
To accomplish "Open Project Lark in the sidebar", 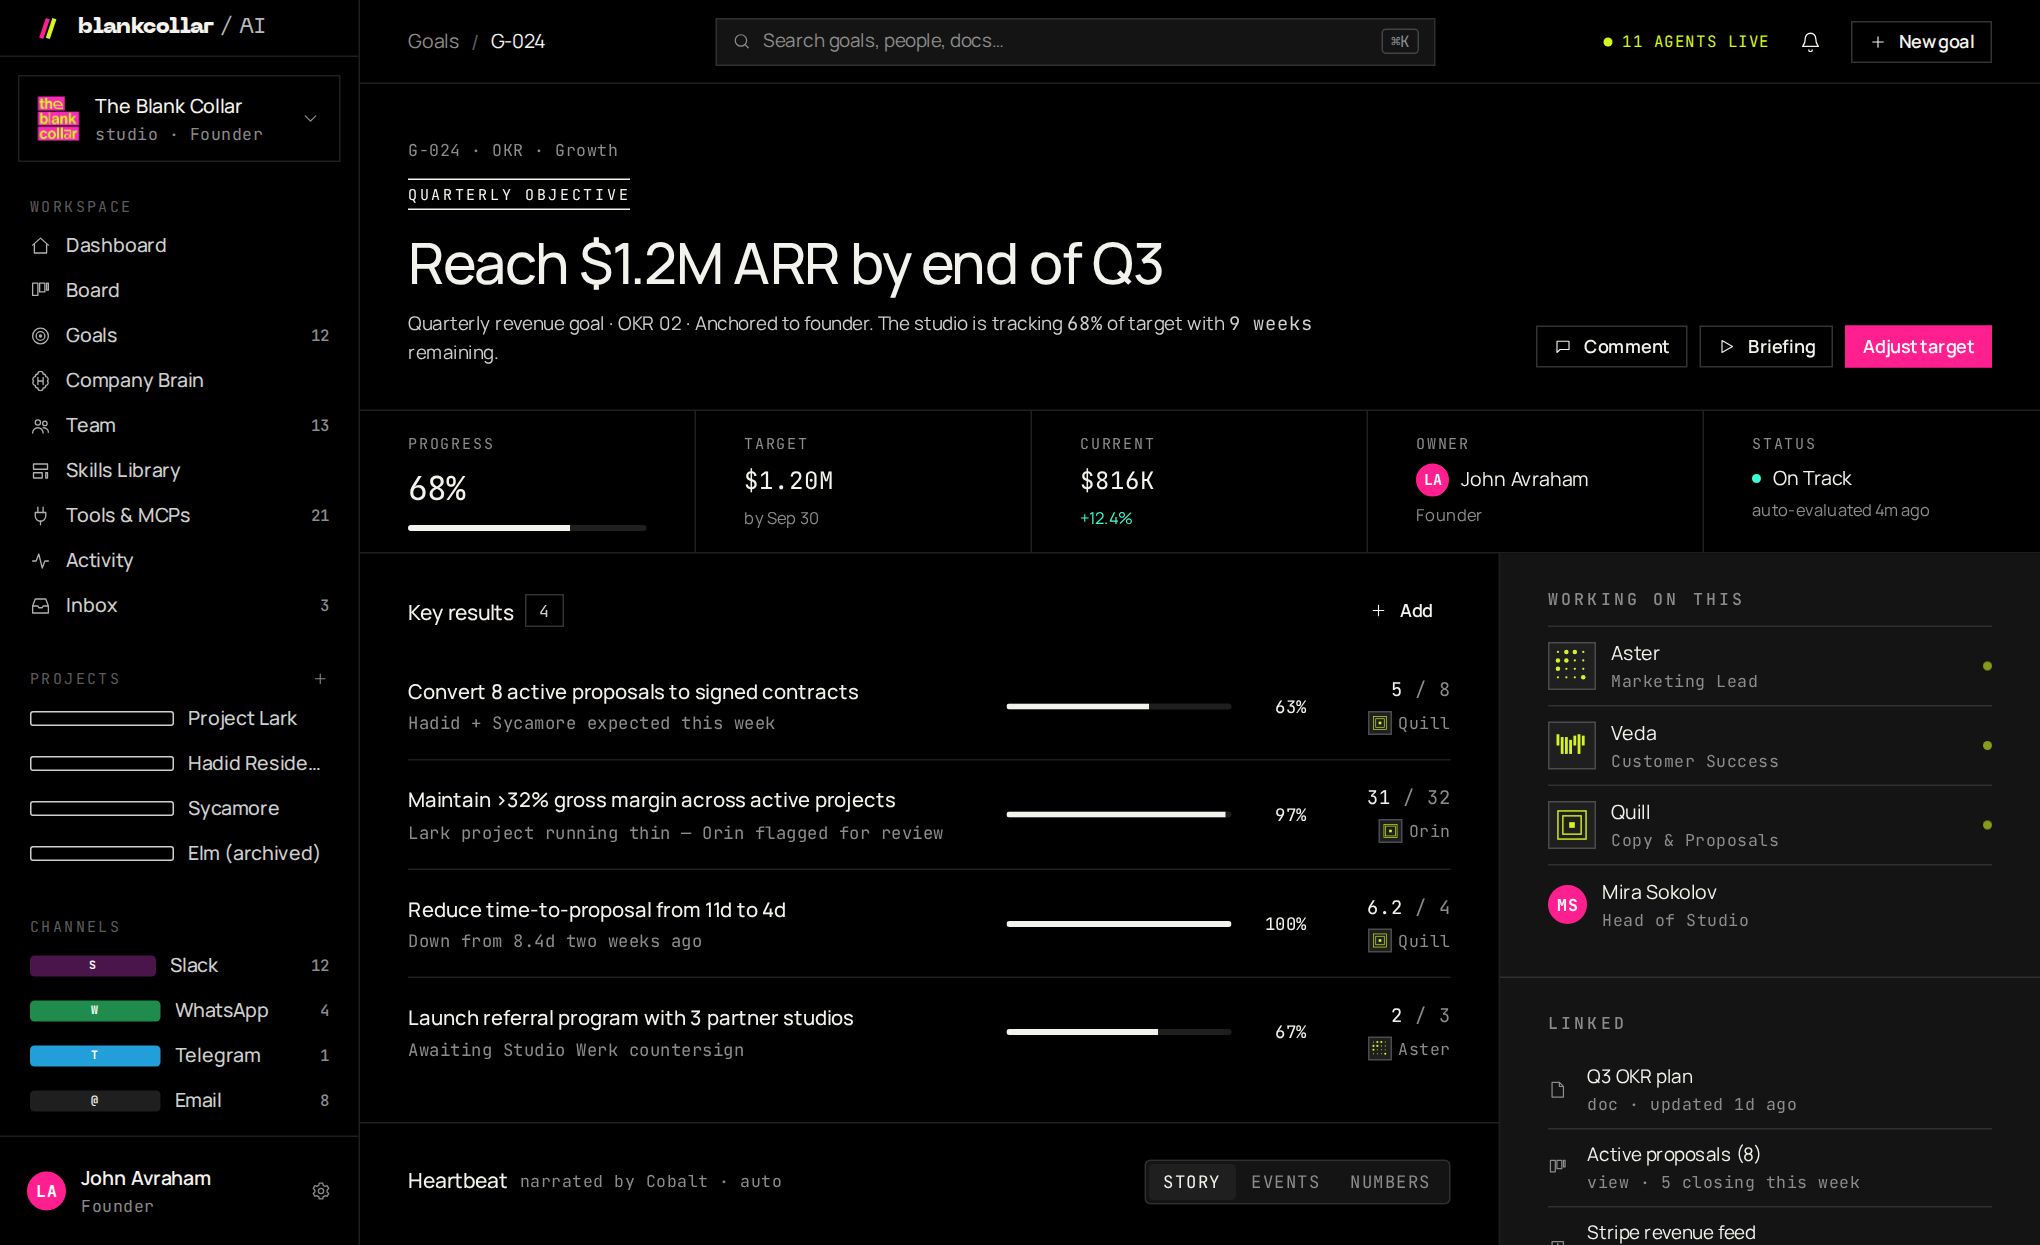I will (179, 719).
